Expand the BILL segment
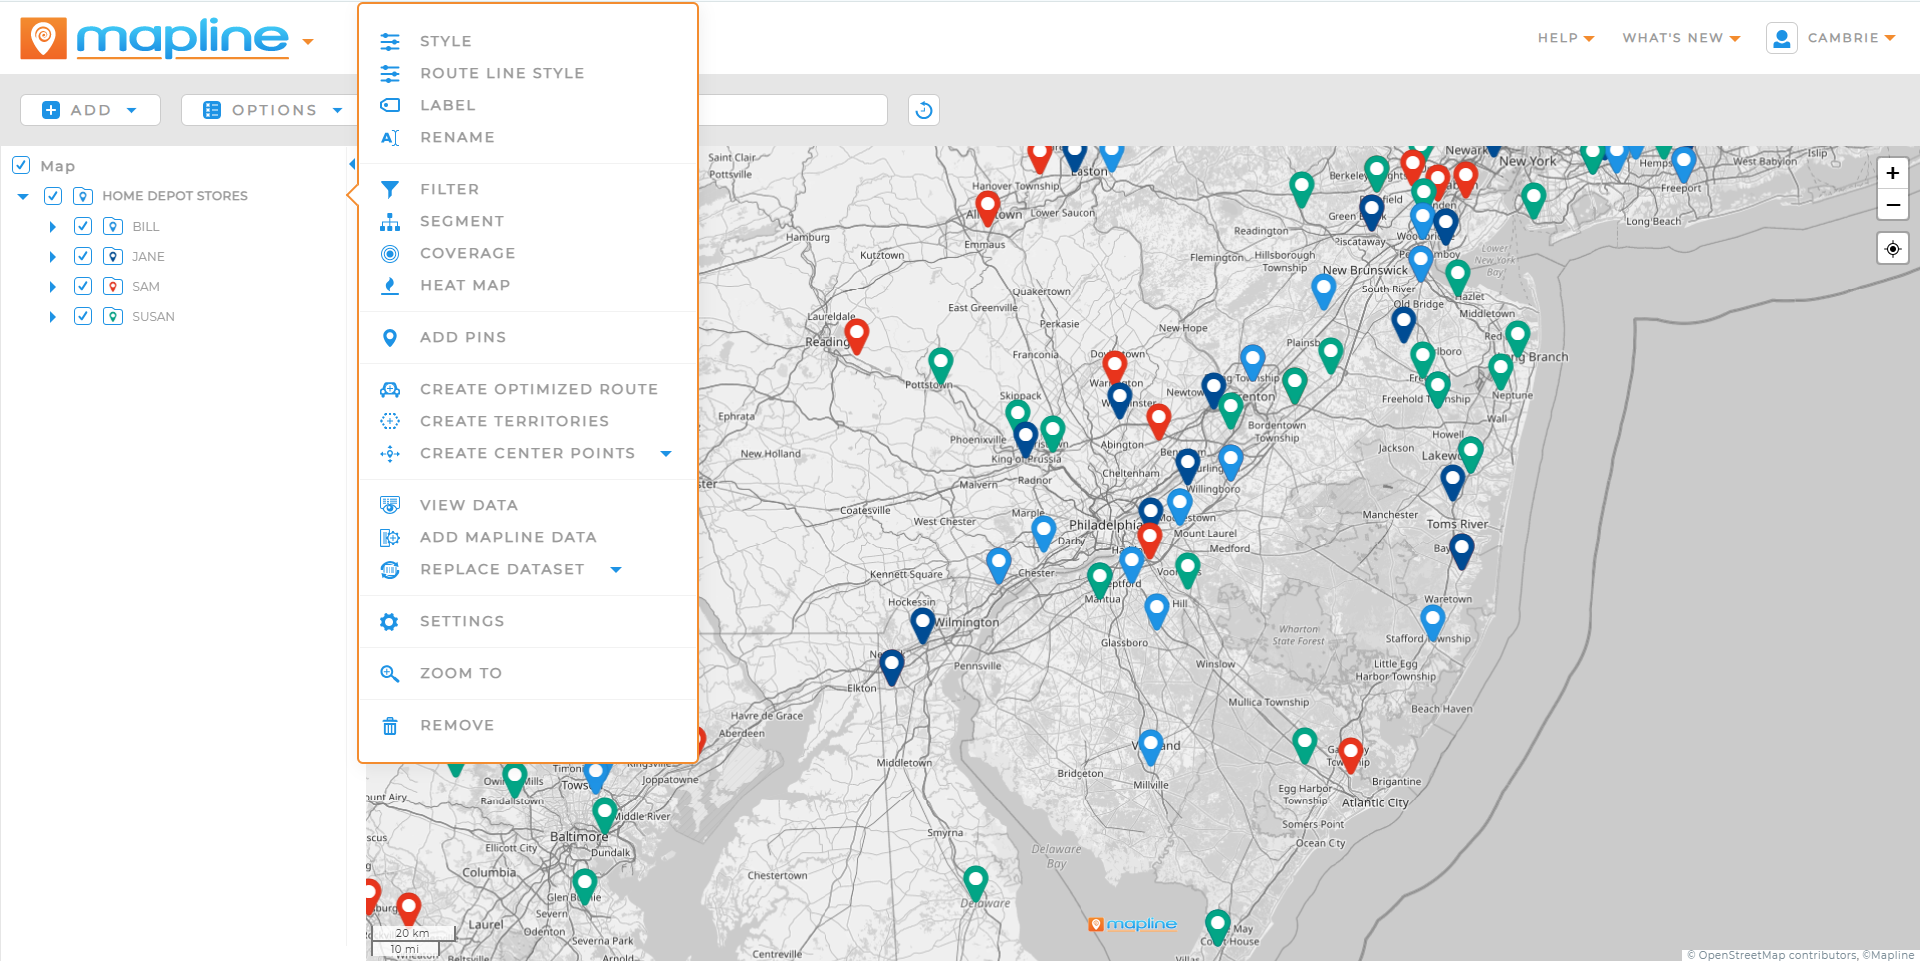This screenshot has height=961, width=1920. click(x=53, y=227)
